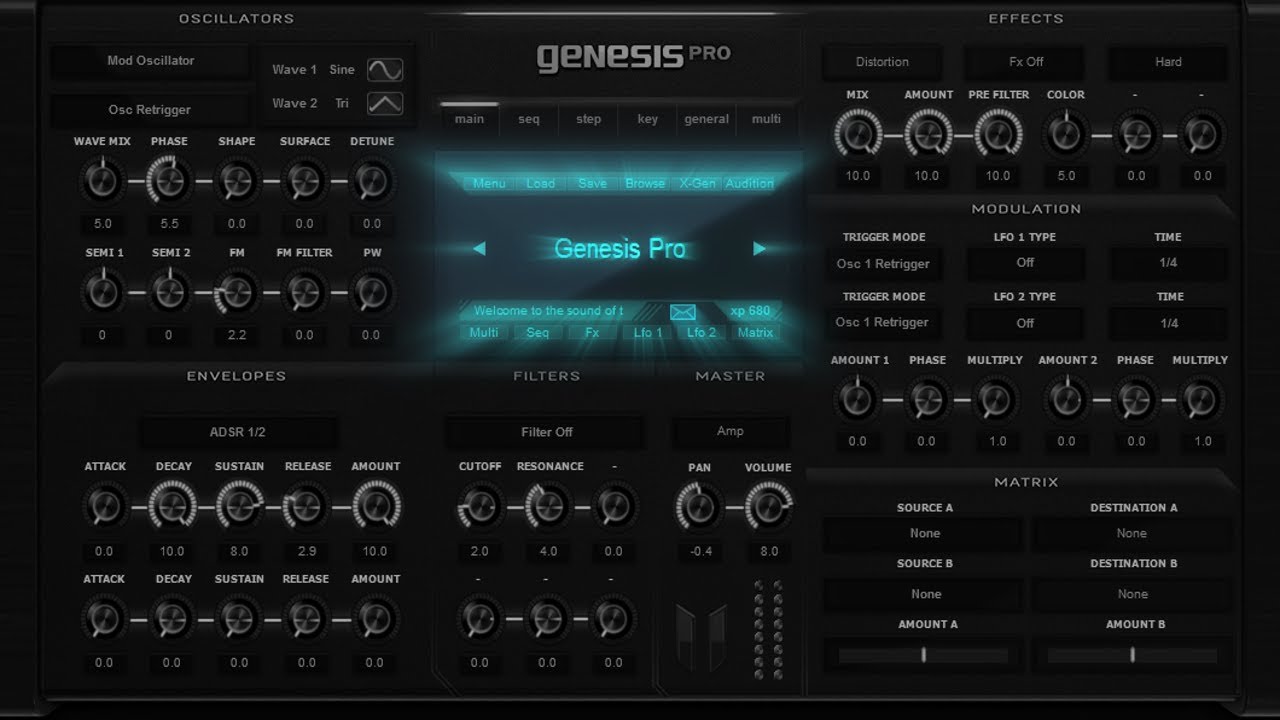Click the first envelope SUSTAIN knob
Screen dimensions: 1280x720
(239, 506)
